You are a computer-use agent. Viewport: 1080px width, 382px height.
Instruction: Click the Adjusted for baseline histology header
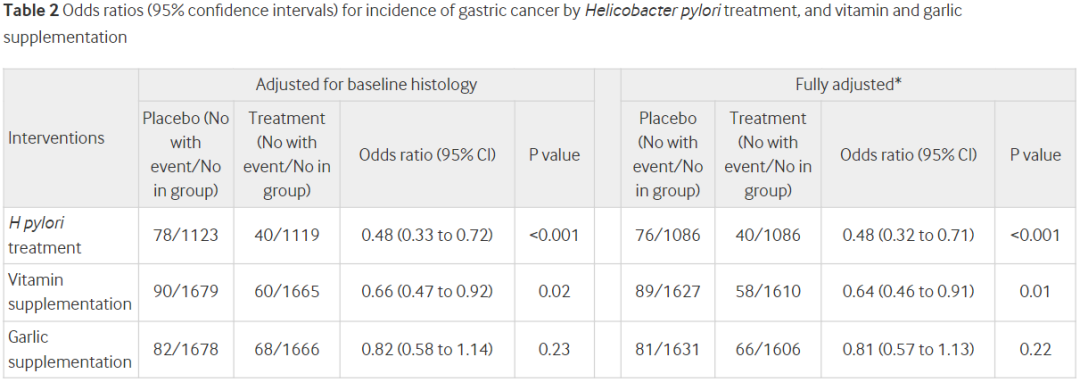pos(366,85)
